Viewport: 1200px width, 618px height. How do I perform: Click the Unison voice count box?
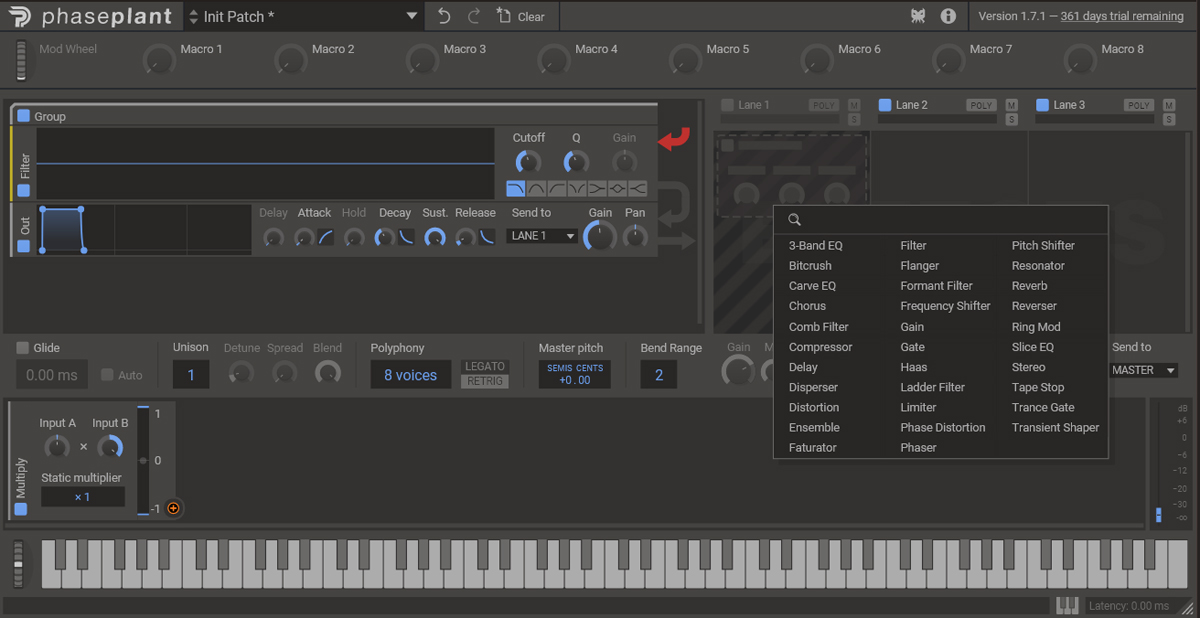(x=191, y=375)
